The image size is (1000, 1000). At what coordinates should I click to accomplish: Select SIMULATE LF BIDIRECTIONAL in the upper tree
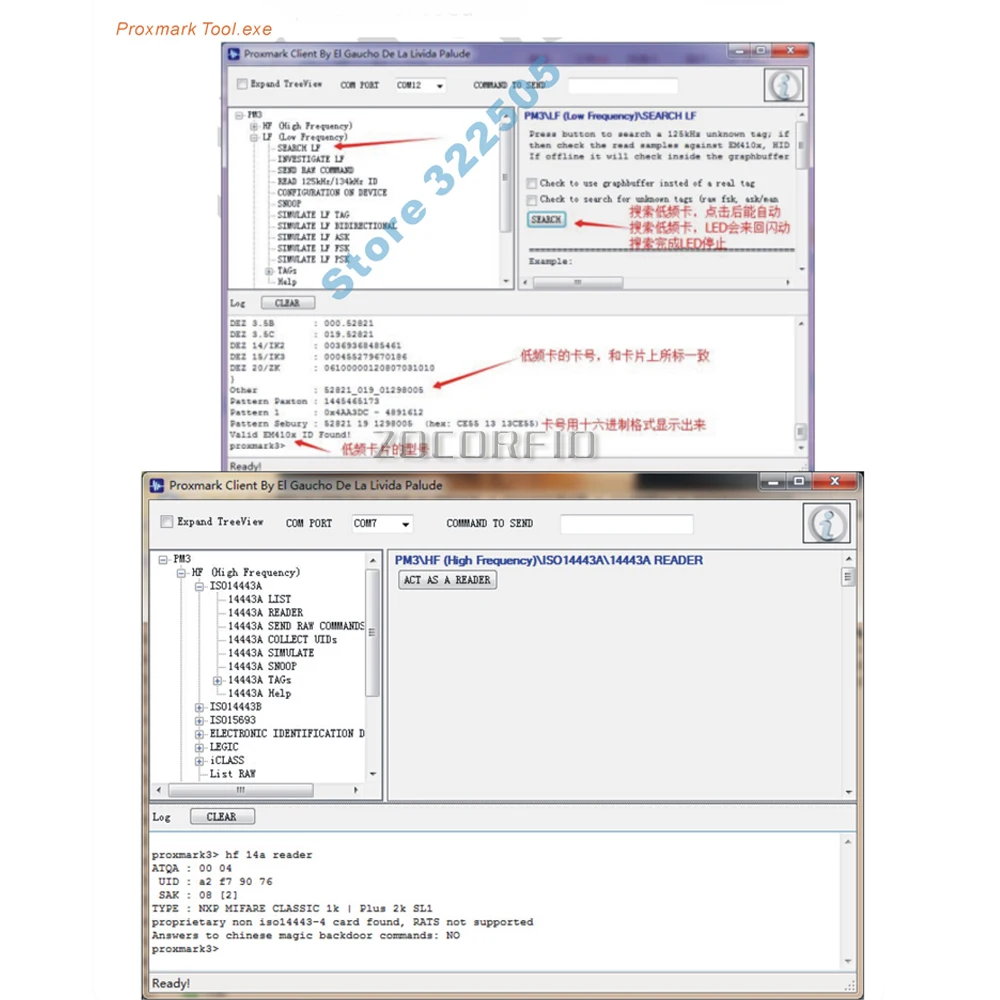pos(337,226)
